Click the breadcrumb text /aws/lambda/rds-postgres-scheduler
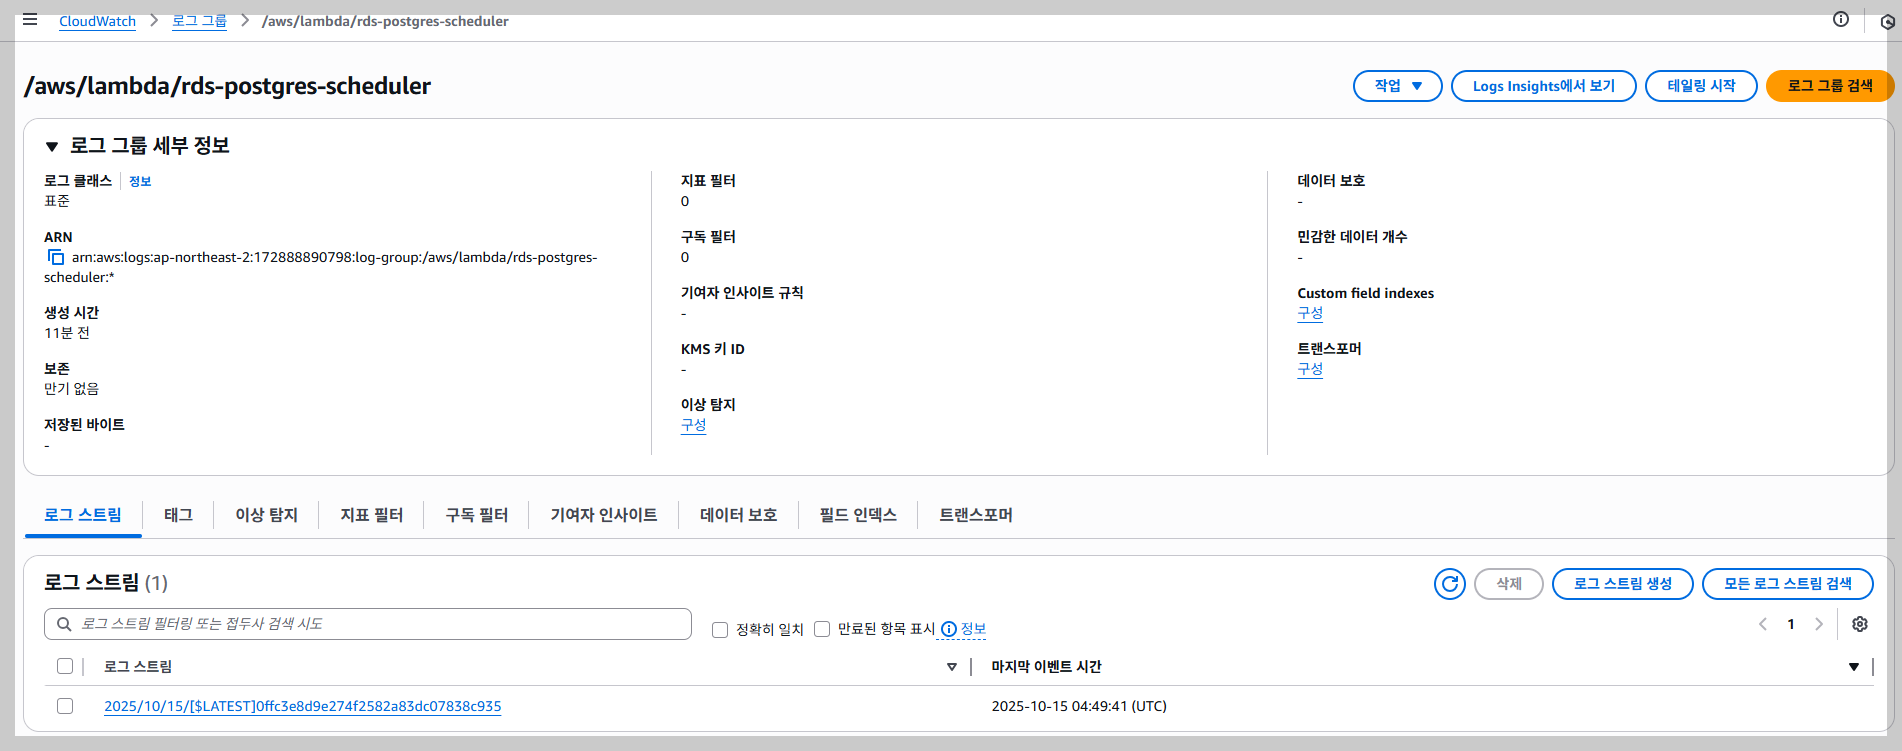The image size is (1902, 751). (385, 21)
